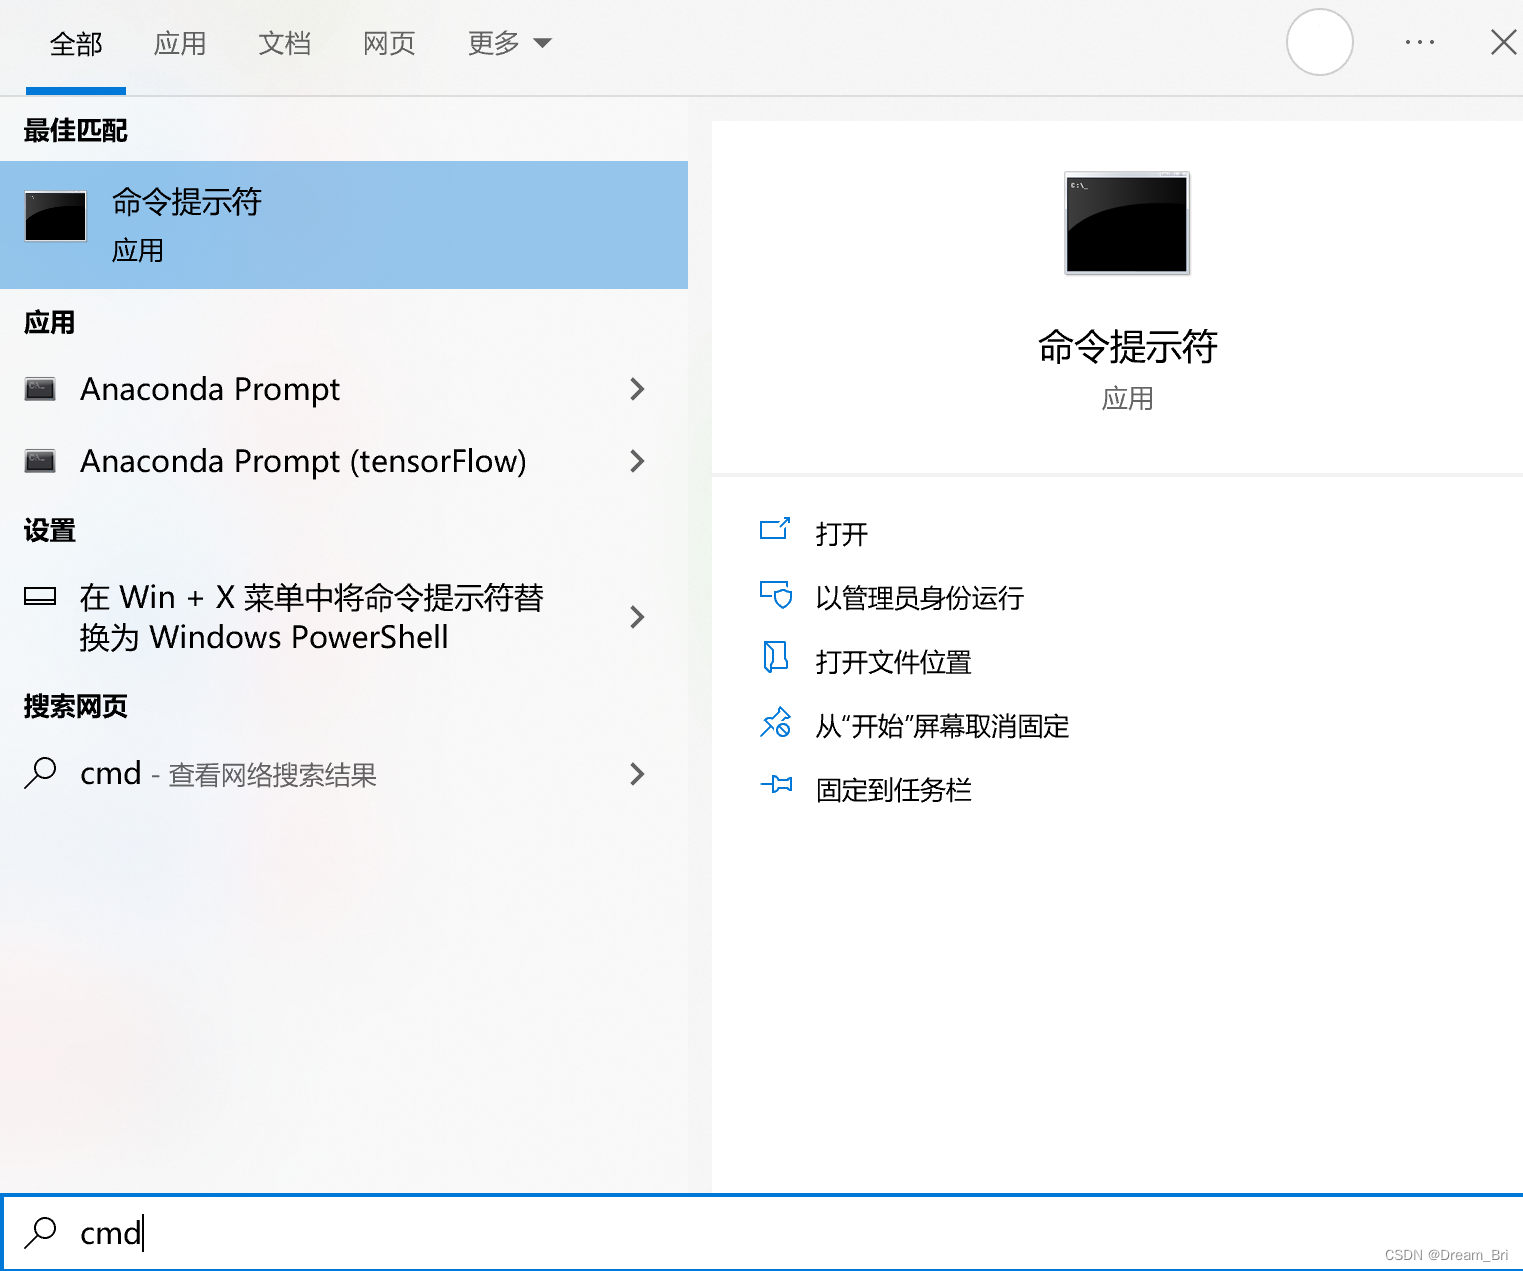Click the open file location icon
The image size is (1523, 1271).
[776, 658]
